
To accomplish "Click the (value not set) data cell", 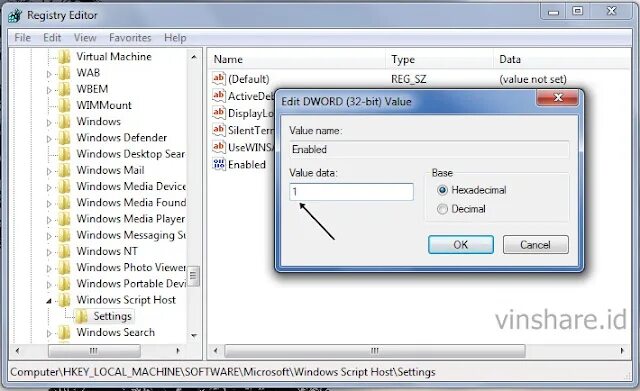I will [x=533, y=79].
